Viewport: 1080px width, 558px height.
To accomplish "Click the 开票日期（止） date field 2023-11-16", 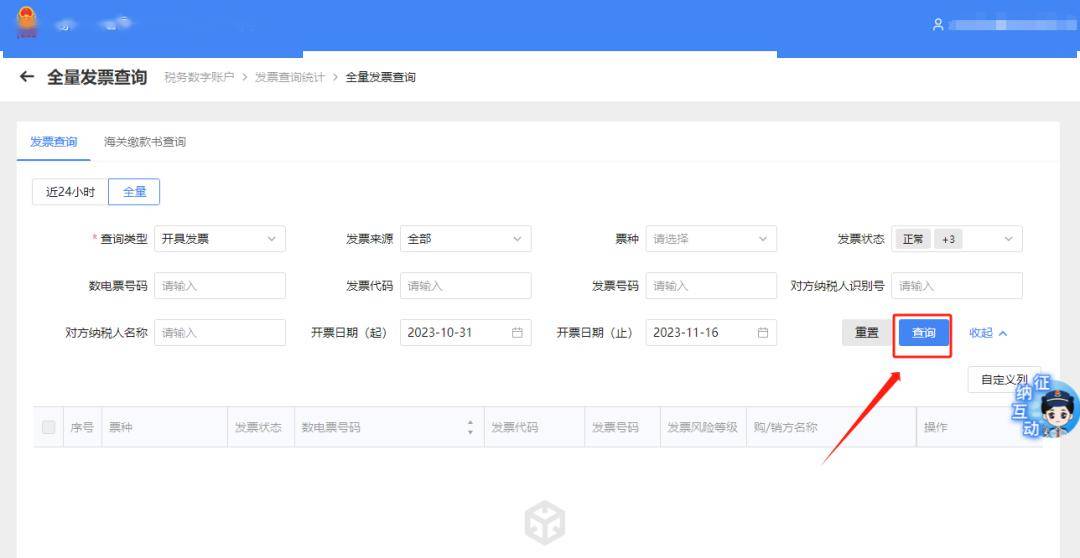I will [711, 332].
